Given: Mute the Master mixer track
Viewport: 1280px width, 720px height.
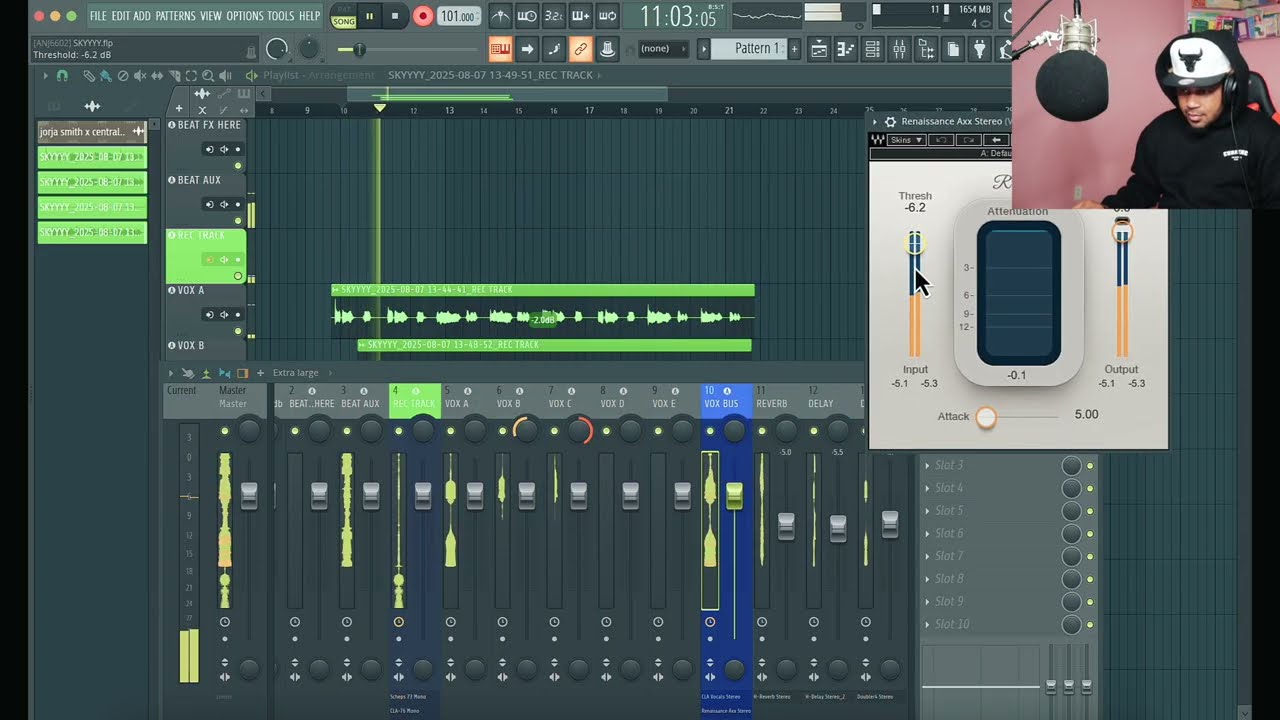Looking at the screenshot, I should [224, 431].
